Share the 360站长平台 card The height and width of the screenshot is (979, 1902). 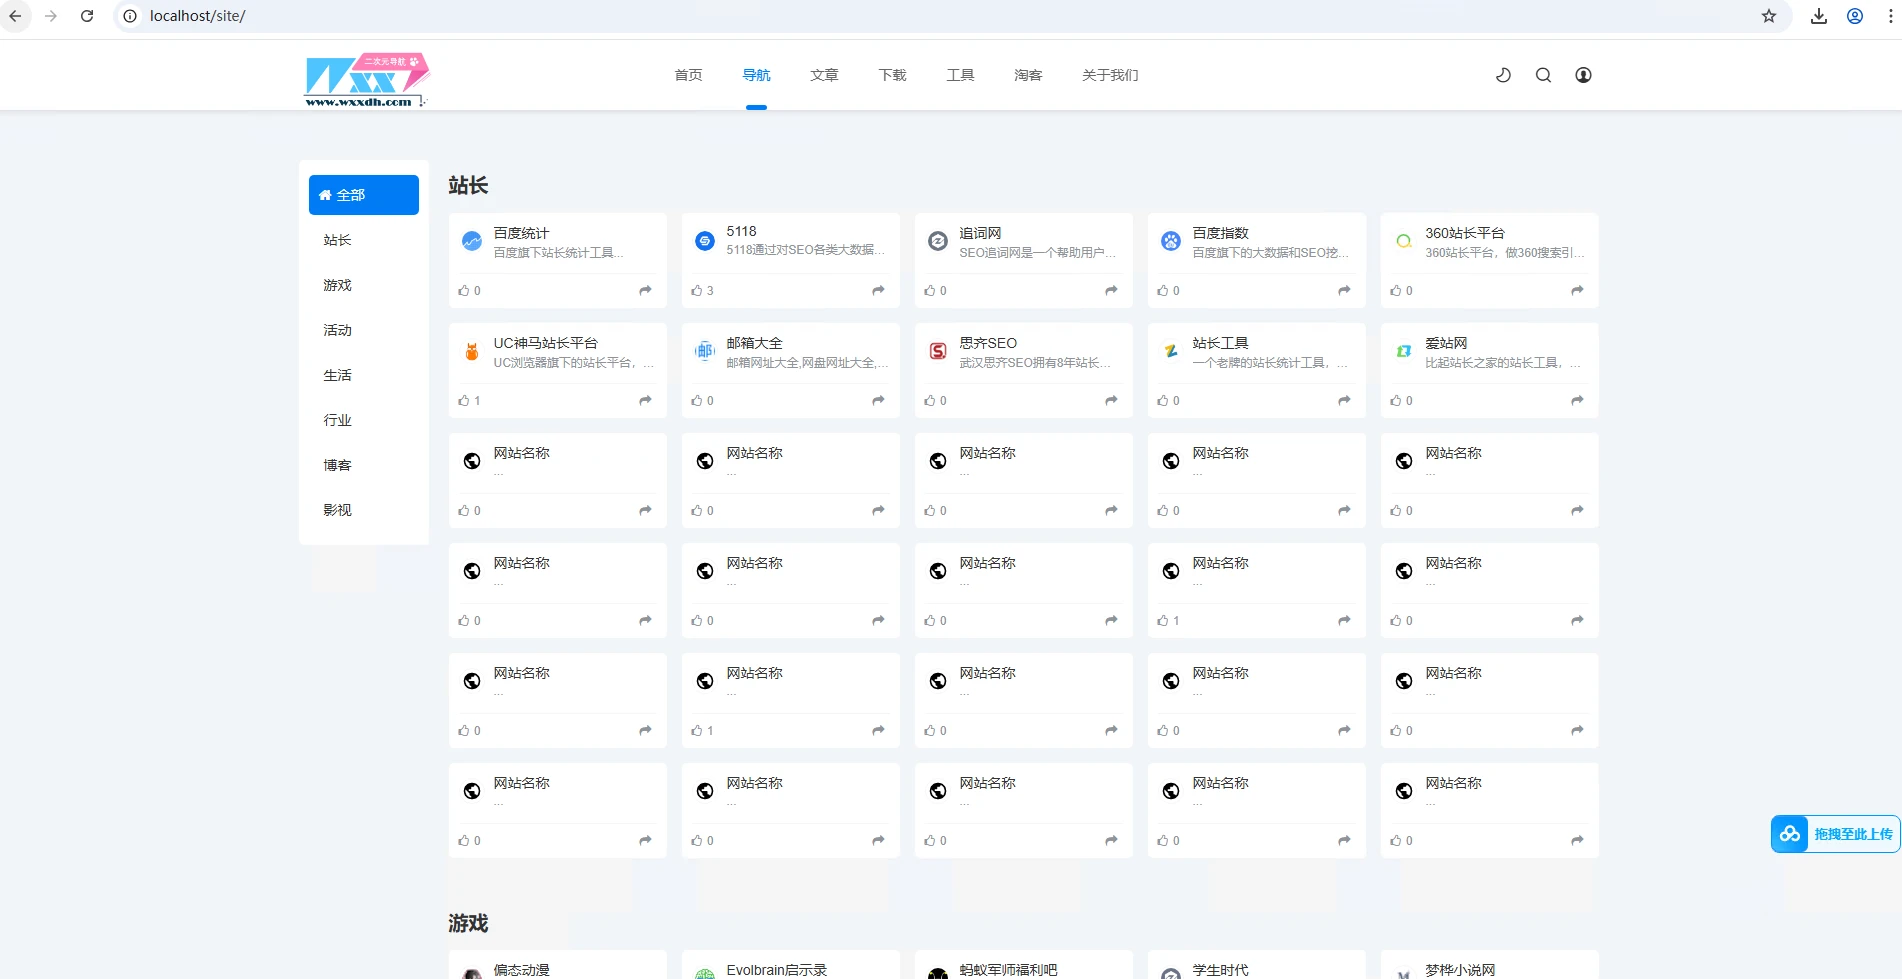[1577, 291]
